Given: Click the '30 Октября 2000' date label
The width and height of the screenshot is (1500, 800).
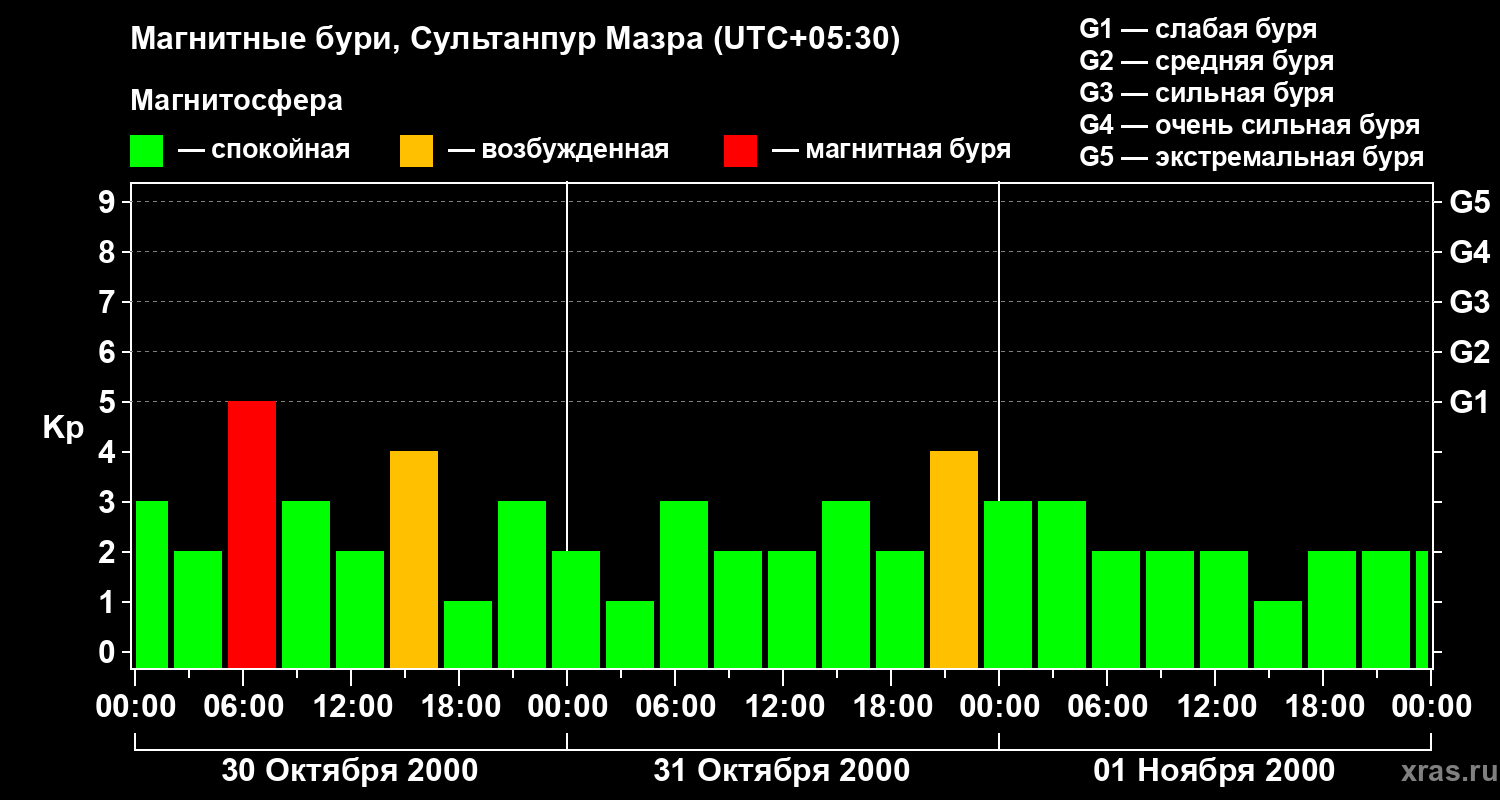Looking at the screenshot, I should (x=349, y=771).
